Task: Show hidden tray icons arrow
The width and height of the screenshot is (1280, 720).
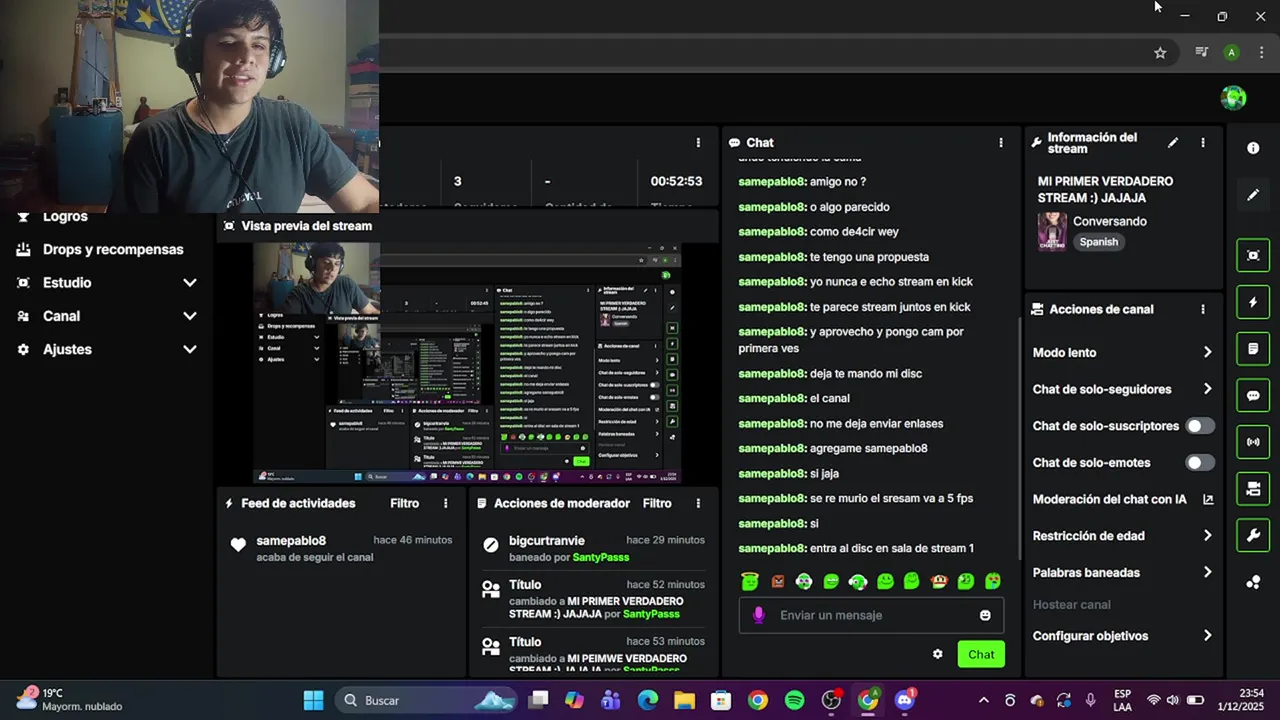Action: click(x=983, y=700)
